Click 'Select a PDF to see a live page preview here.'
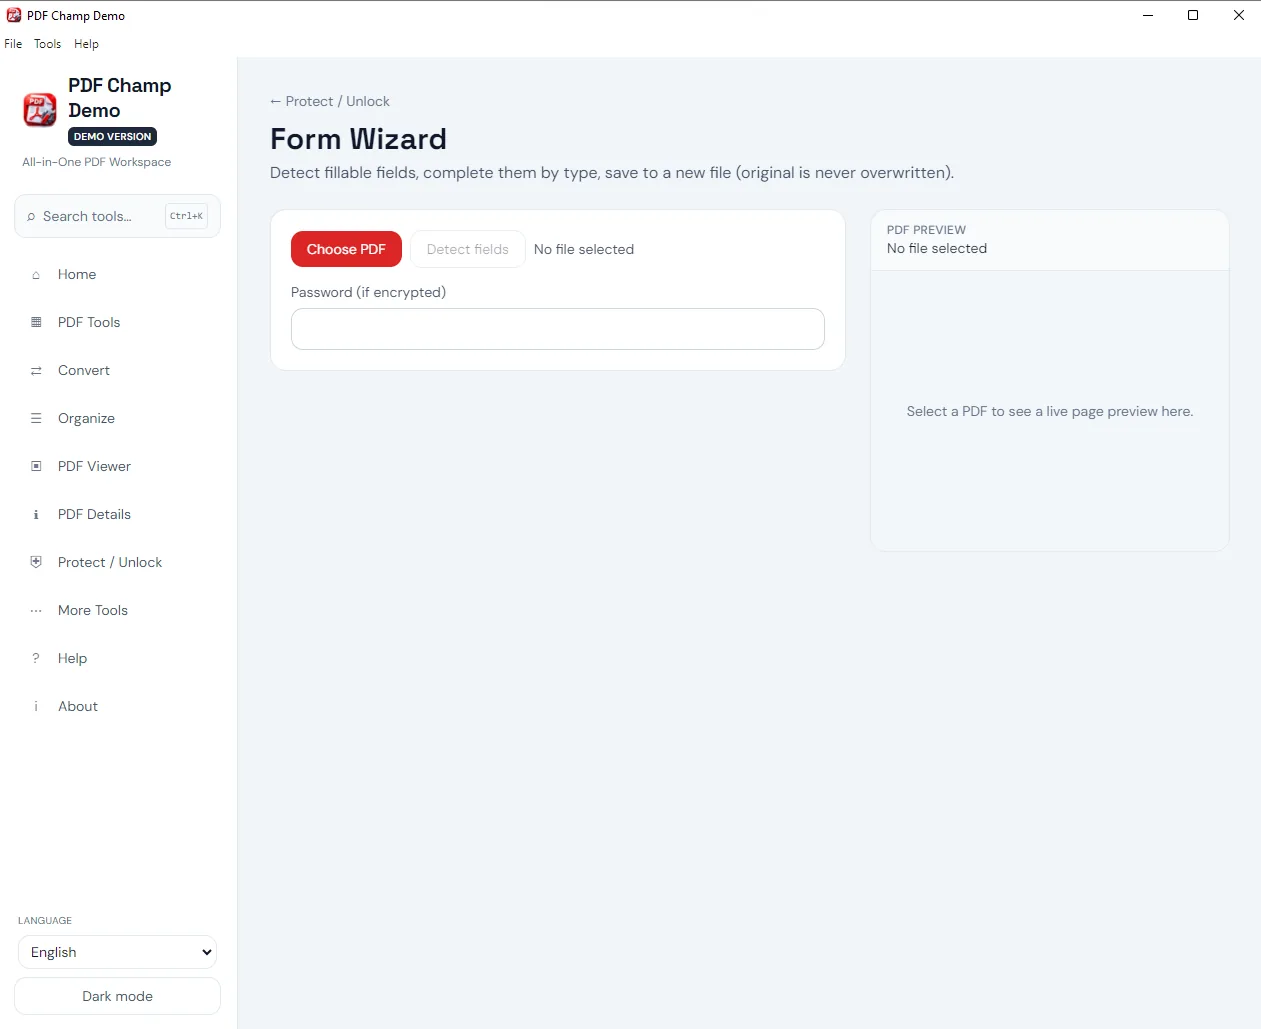Image resolution: width=1261 pixels, height=1029 pixels. (1049, 411)
